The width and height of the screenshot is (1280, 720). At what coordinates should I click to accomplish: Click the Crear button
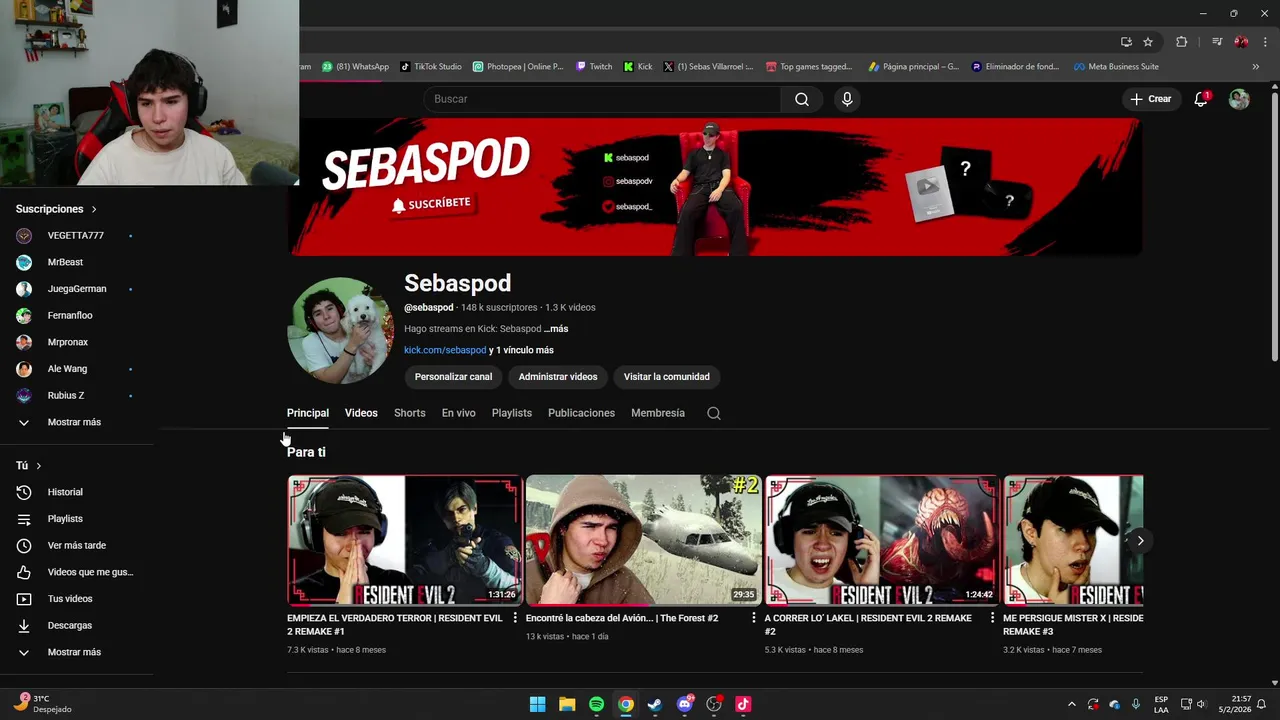tap(1150, 99)
